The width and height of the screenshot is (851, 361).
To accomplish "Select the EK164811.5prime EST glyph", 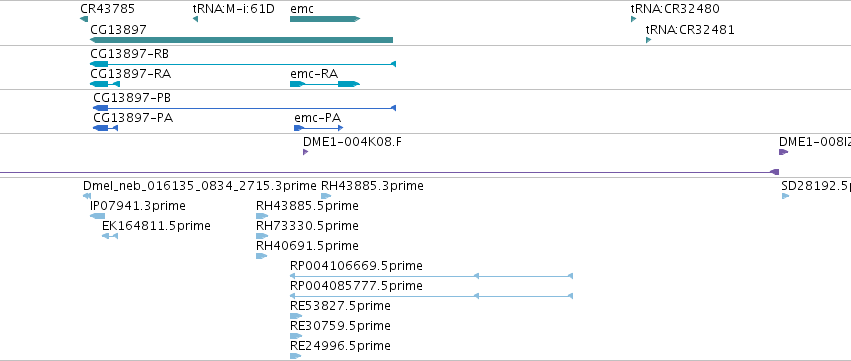I will (x=110, y=236).
